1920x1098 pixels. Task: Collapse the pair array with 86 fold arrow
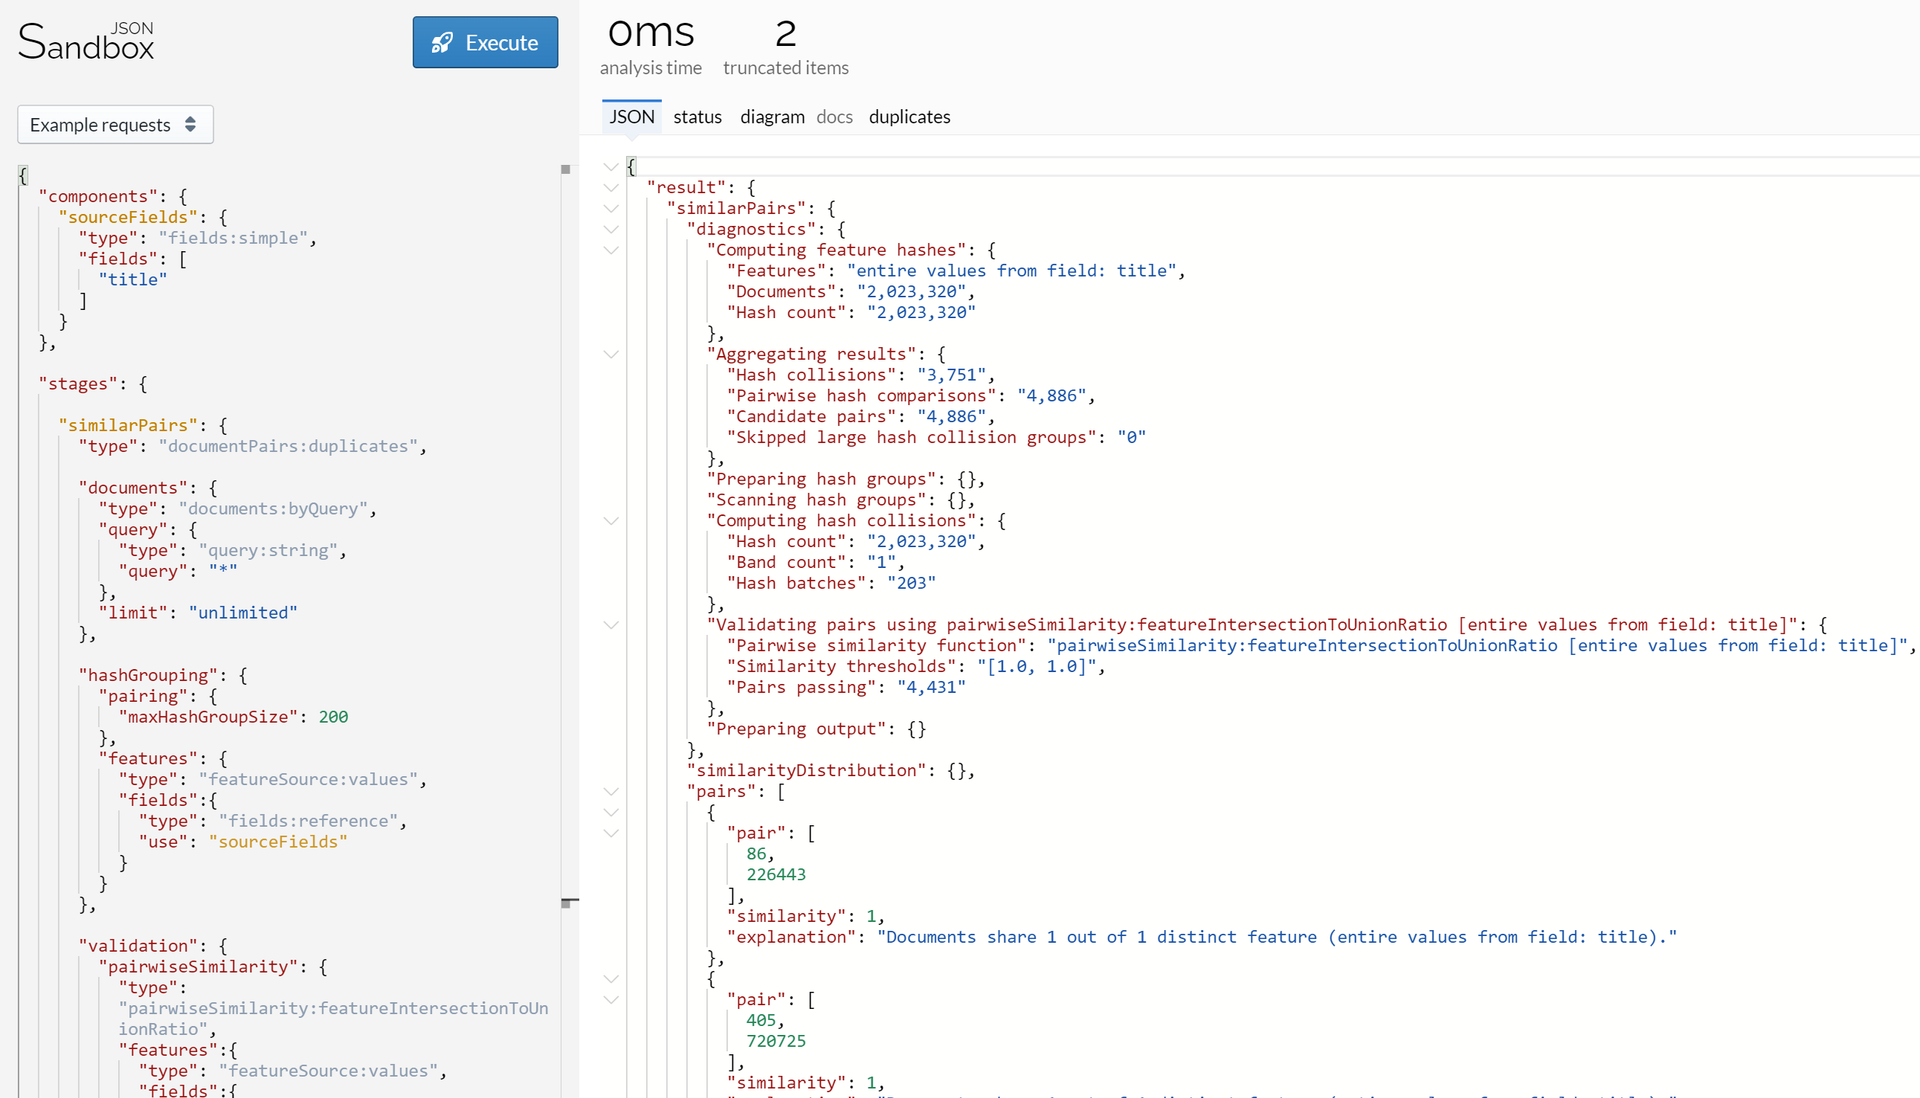611,833
